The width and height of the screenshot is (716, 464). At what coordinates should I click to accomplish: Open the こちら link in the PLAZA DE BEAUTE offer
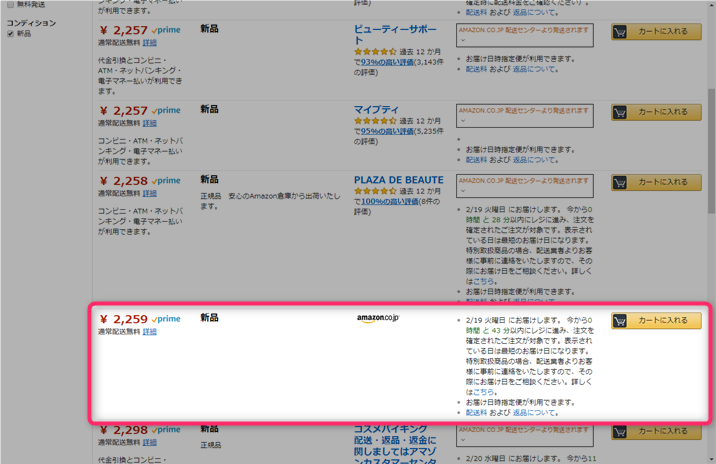pyautogui.click(x=484, y=281)
